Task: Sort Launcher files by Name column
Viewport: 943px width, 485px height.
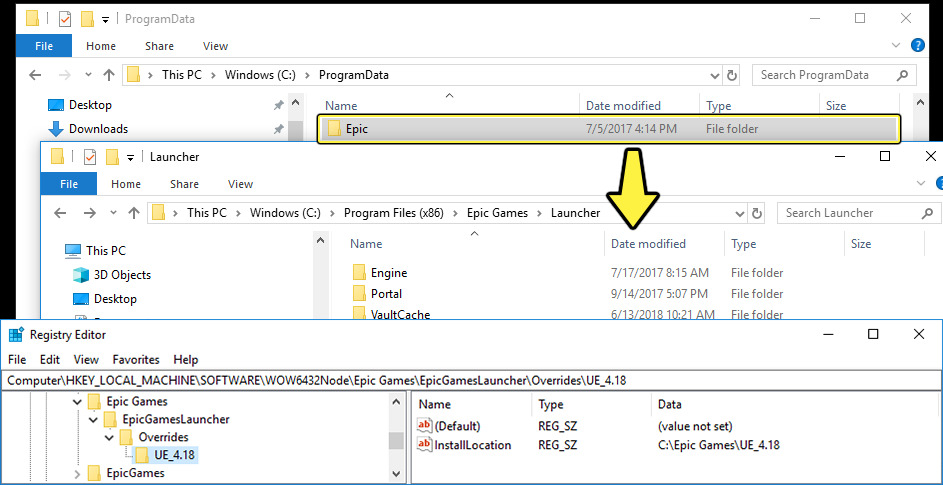Action: [366, 244]
